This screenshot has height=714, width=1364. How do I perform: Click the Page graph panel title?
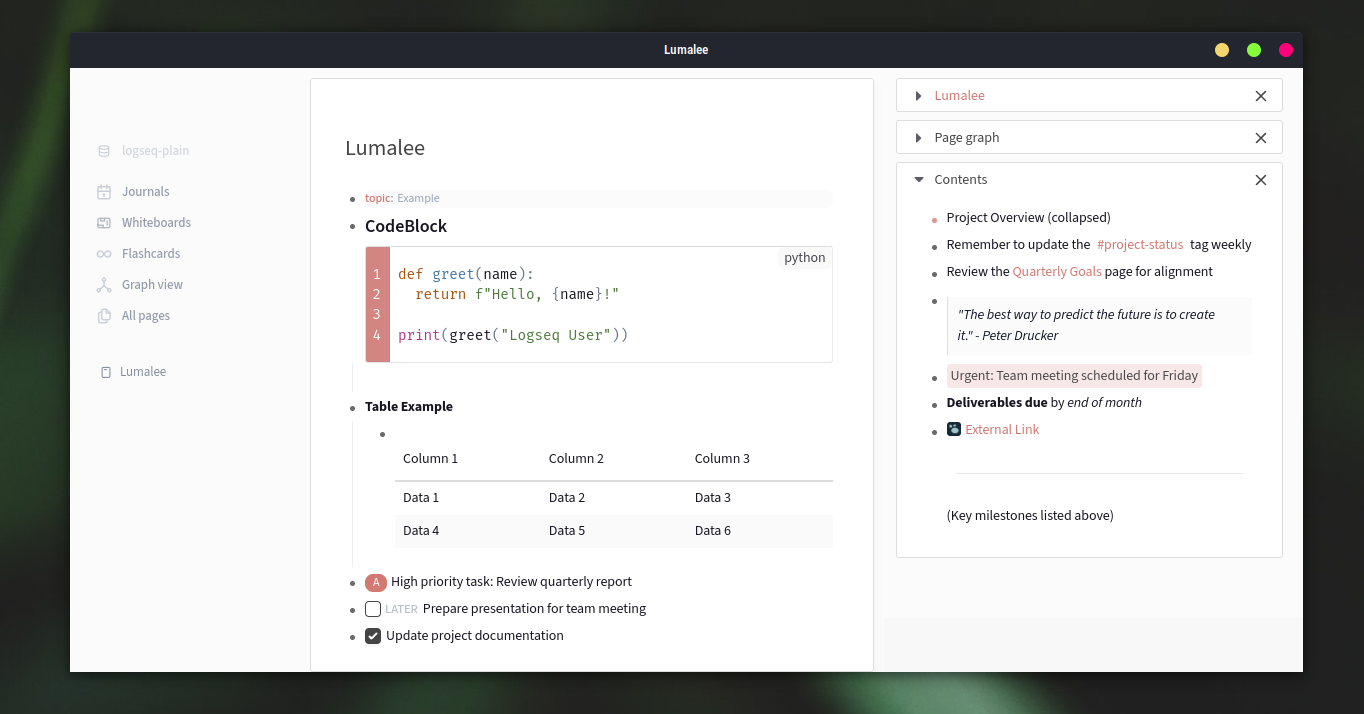click(x=966, y=138)
